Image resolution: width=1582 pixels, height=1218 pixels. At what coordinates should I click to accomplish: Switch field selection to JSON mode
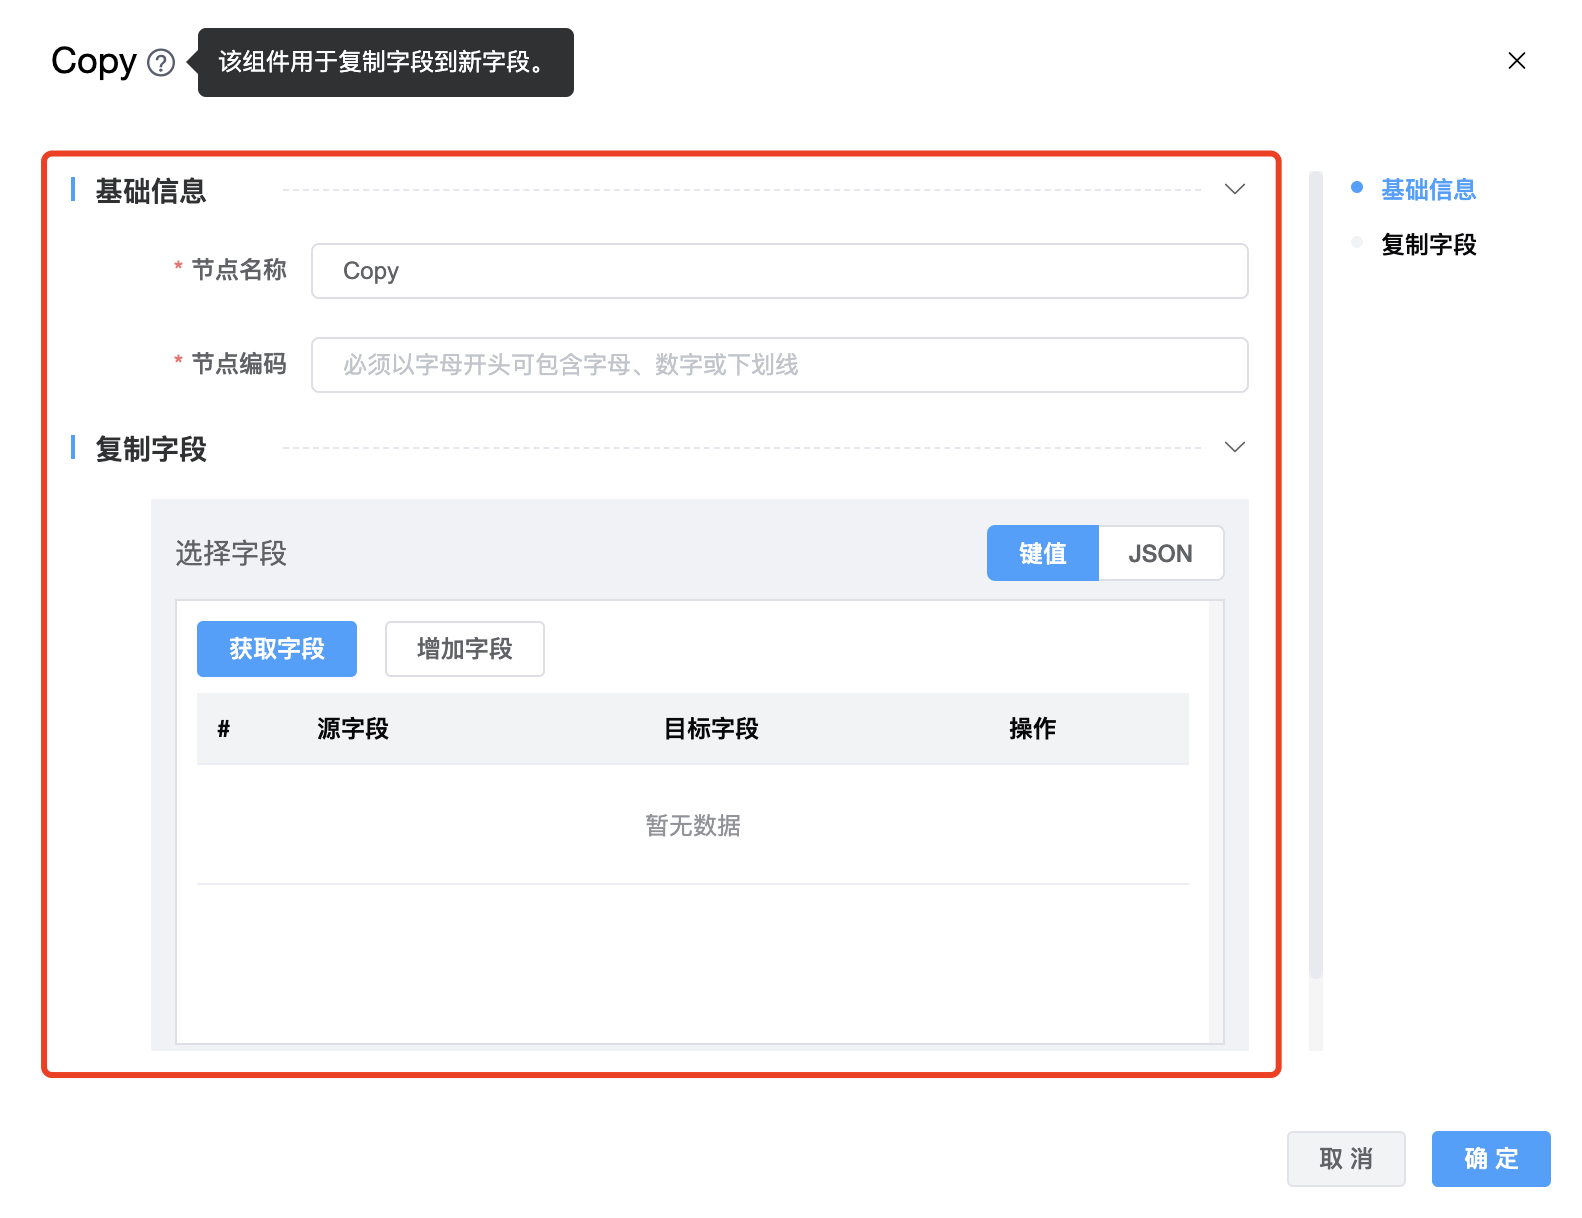coord(1160,553)
